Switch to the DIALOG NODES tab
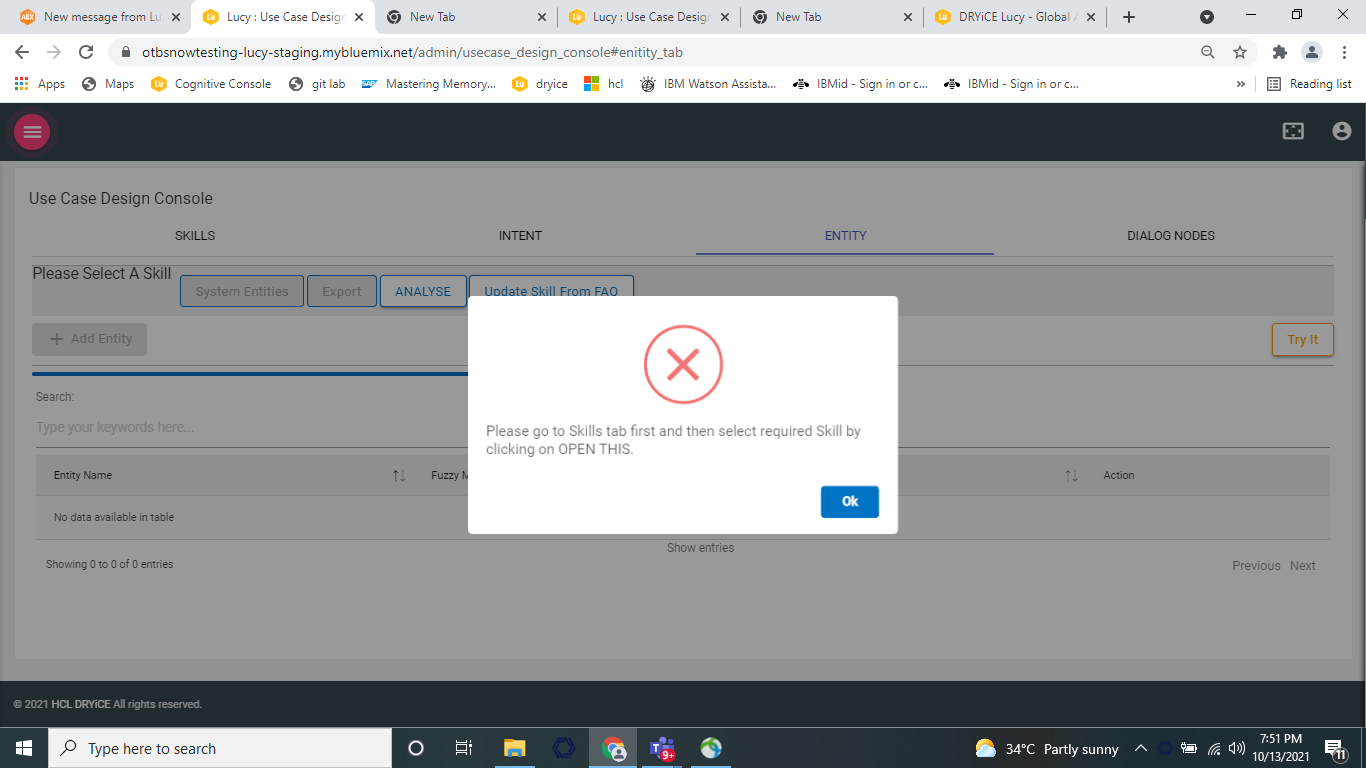Screen dimensions: 1366x768 tap(1170, 235)
